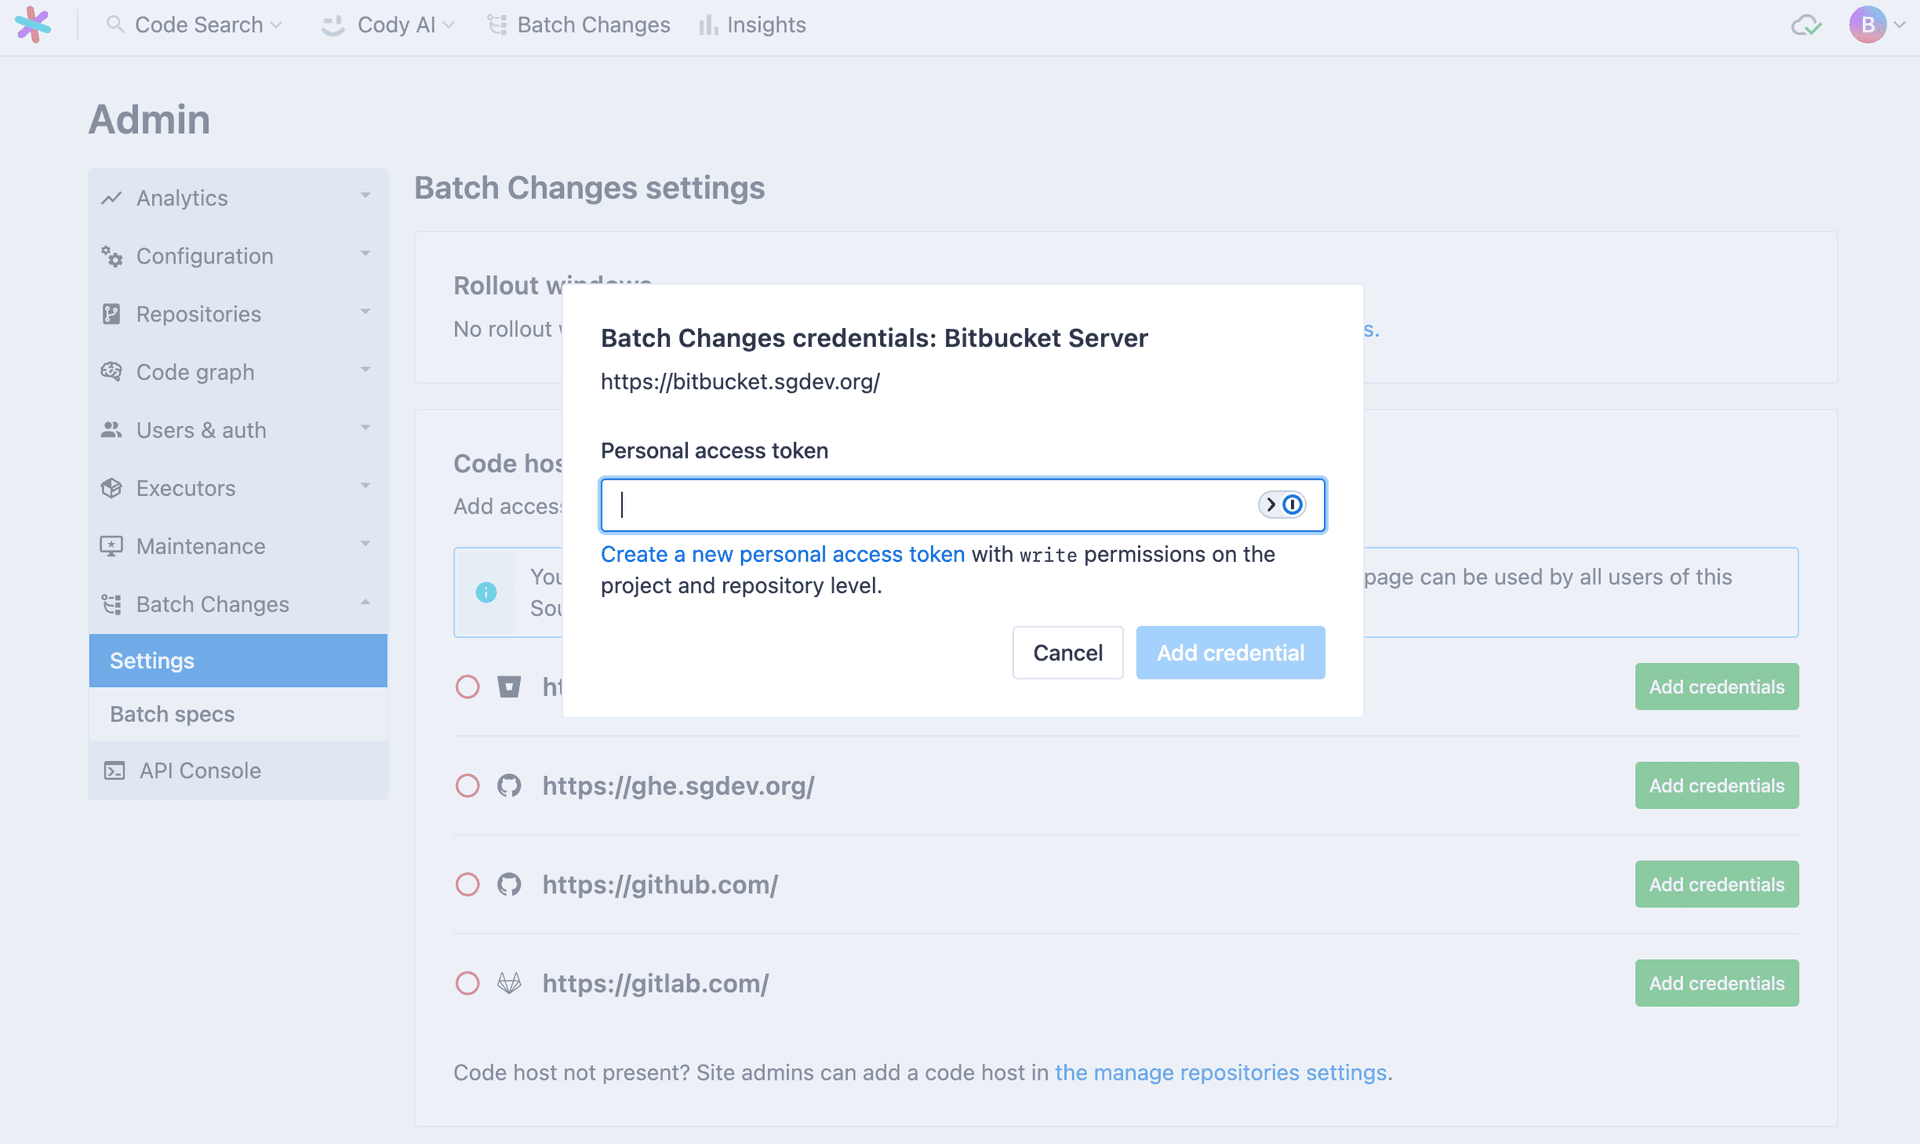
Task: Click the Analytics chart line icon
Action: pos(112,198)
